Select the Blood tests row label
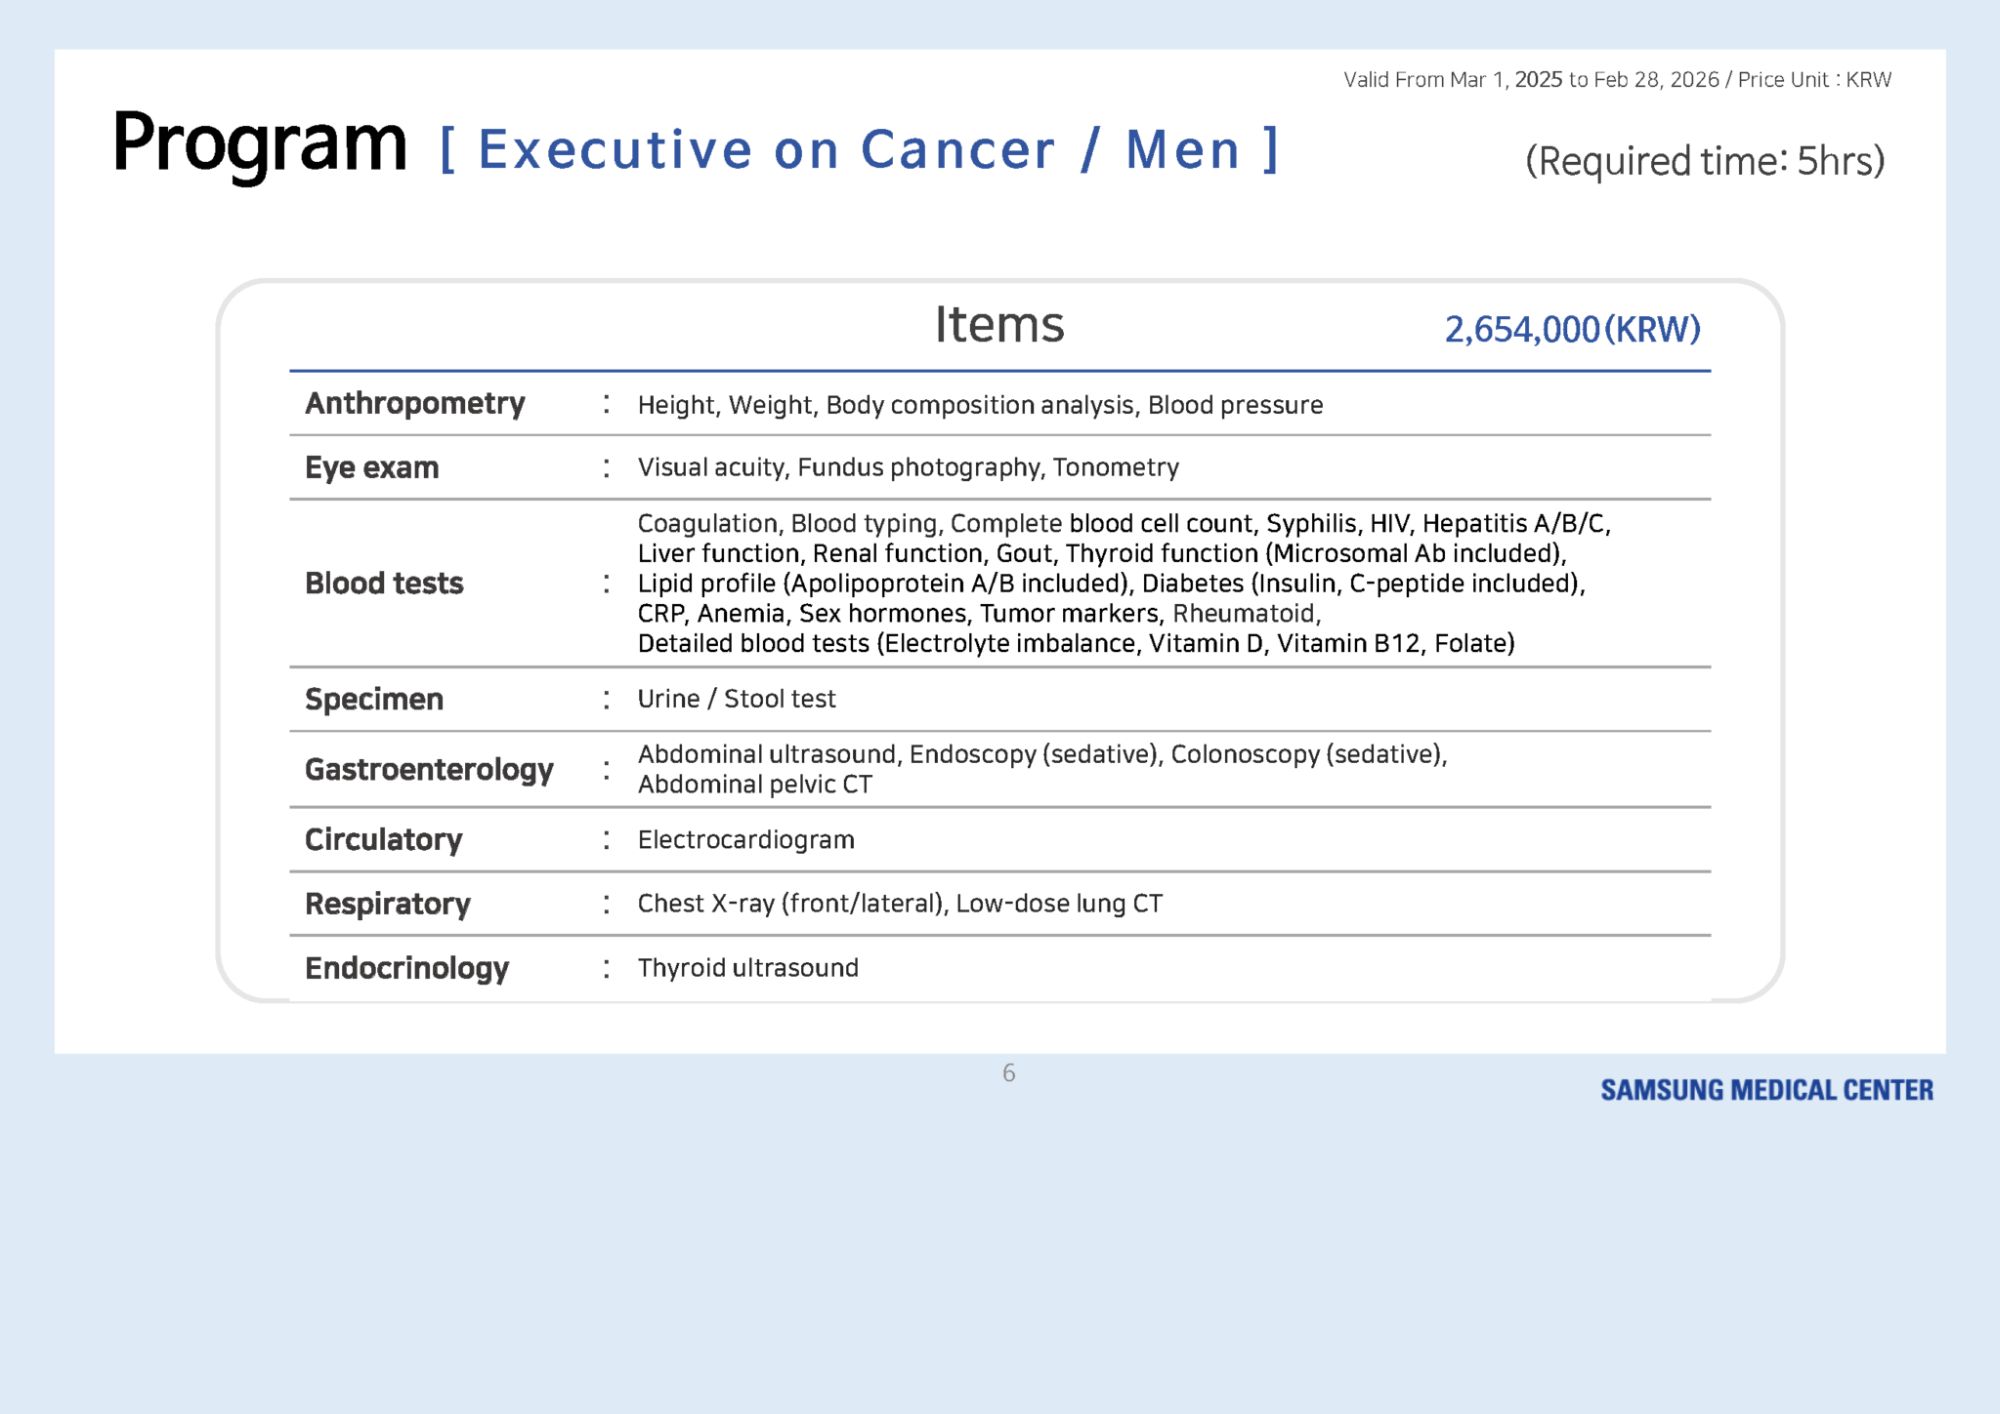The image size is (2000, 1414). (x=384, y=583)
